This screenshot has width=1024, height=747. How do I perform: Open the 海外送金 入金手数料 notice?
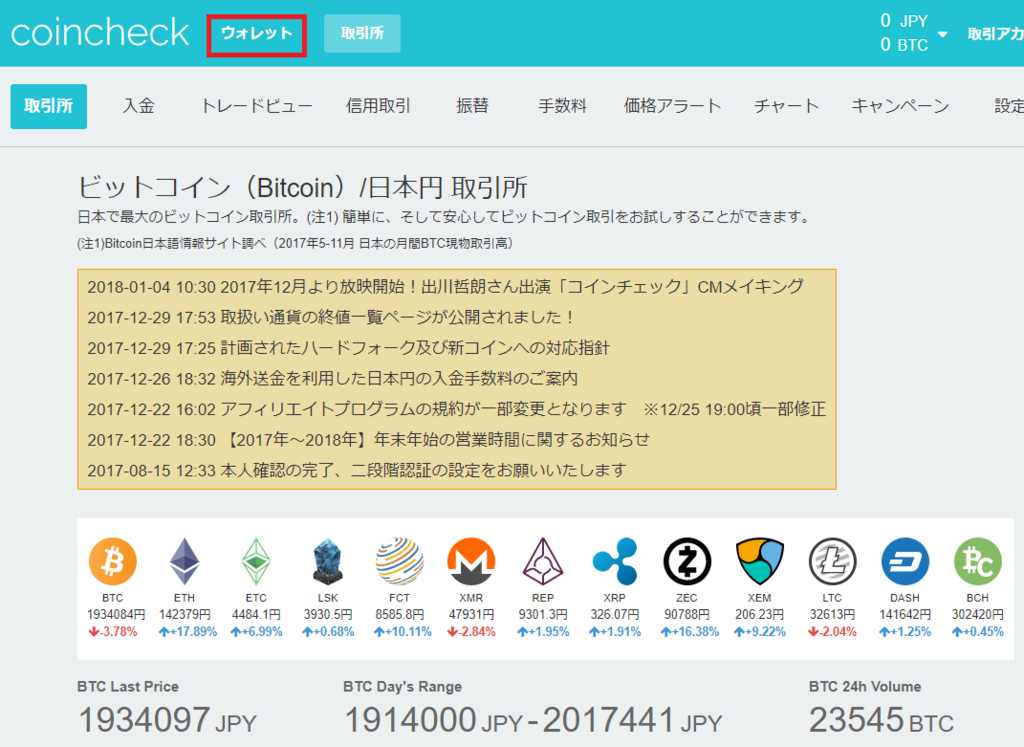tap(333, 379)
